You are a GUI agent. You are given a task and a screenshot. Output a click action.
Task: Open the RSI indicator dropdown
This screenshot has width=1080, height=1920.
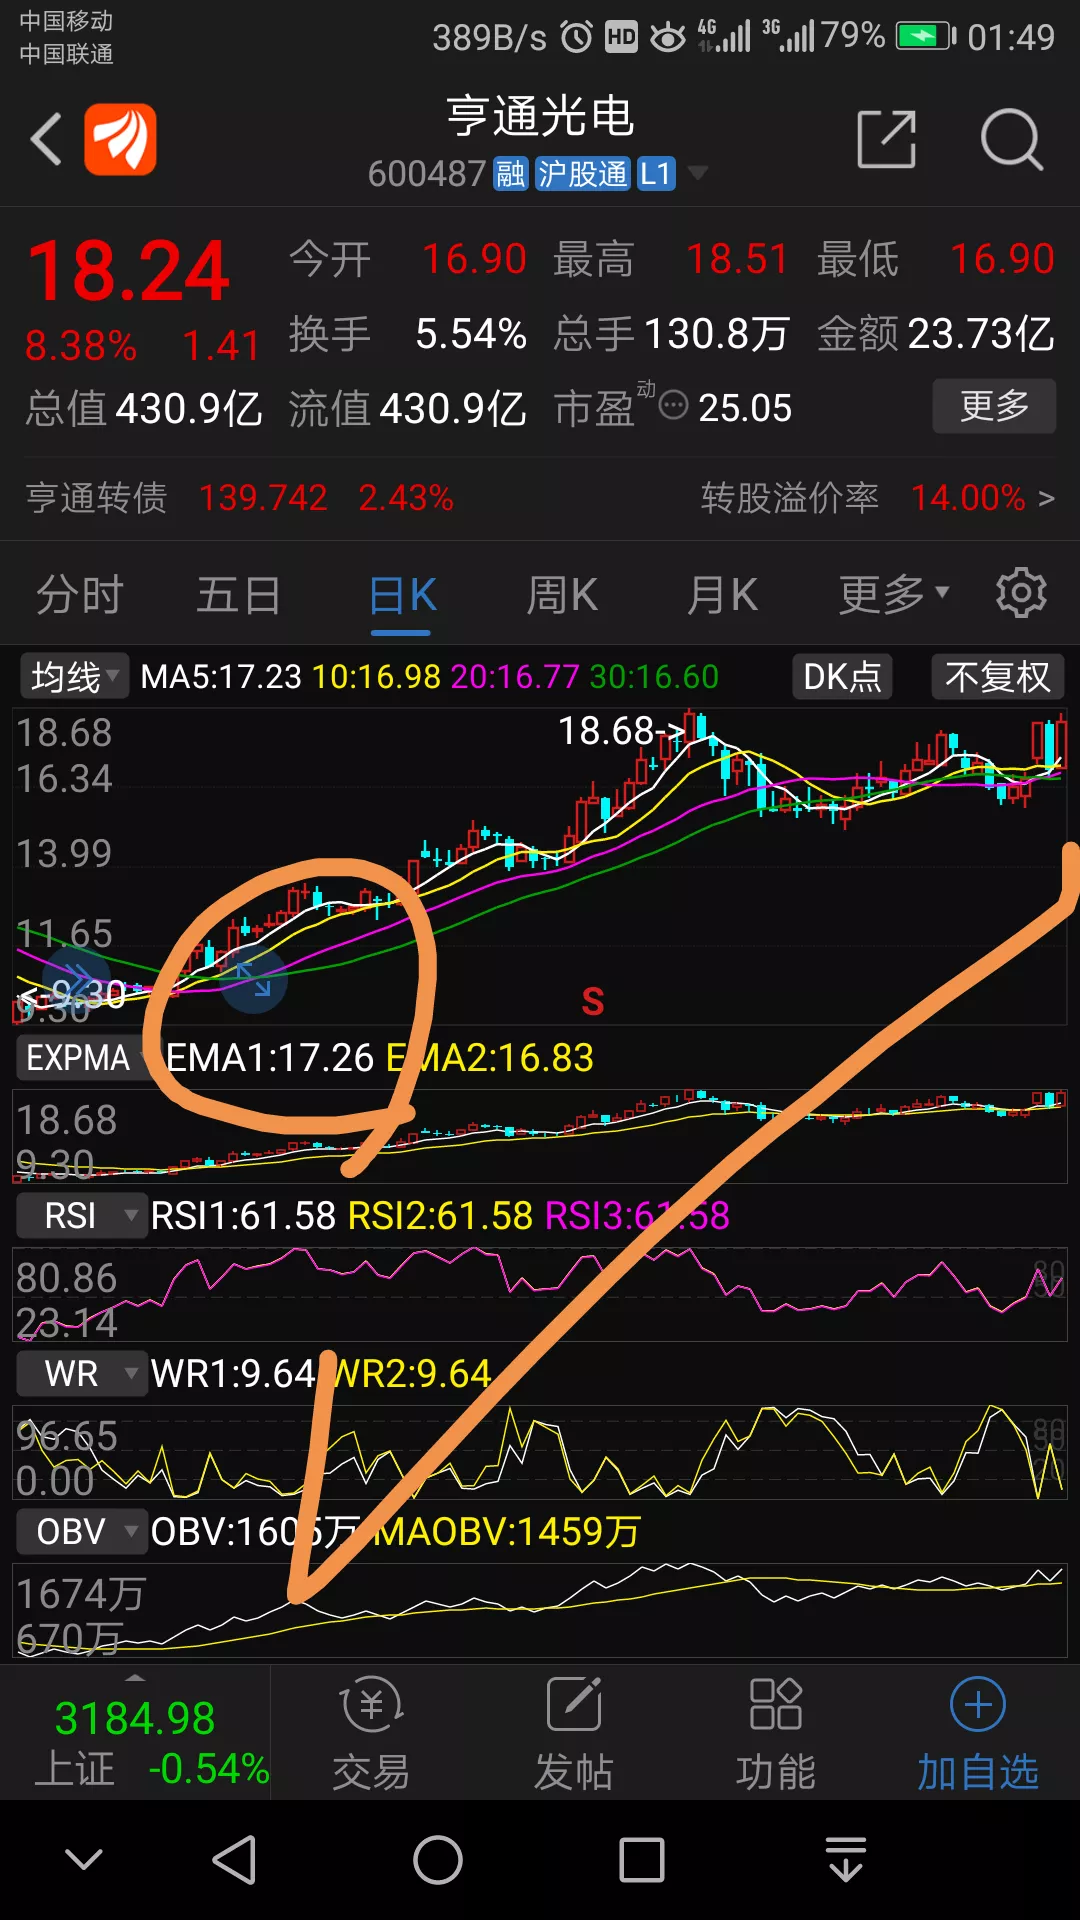click(x=81, y=1216)
